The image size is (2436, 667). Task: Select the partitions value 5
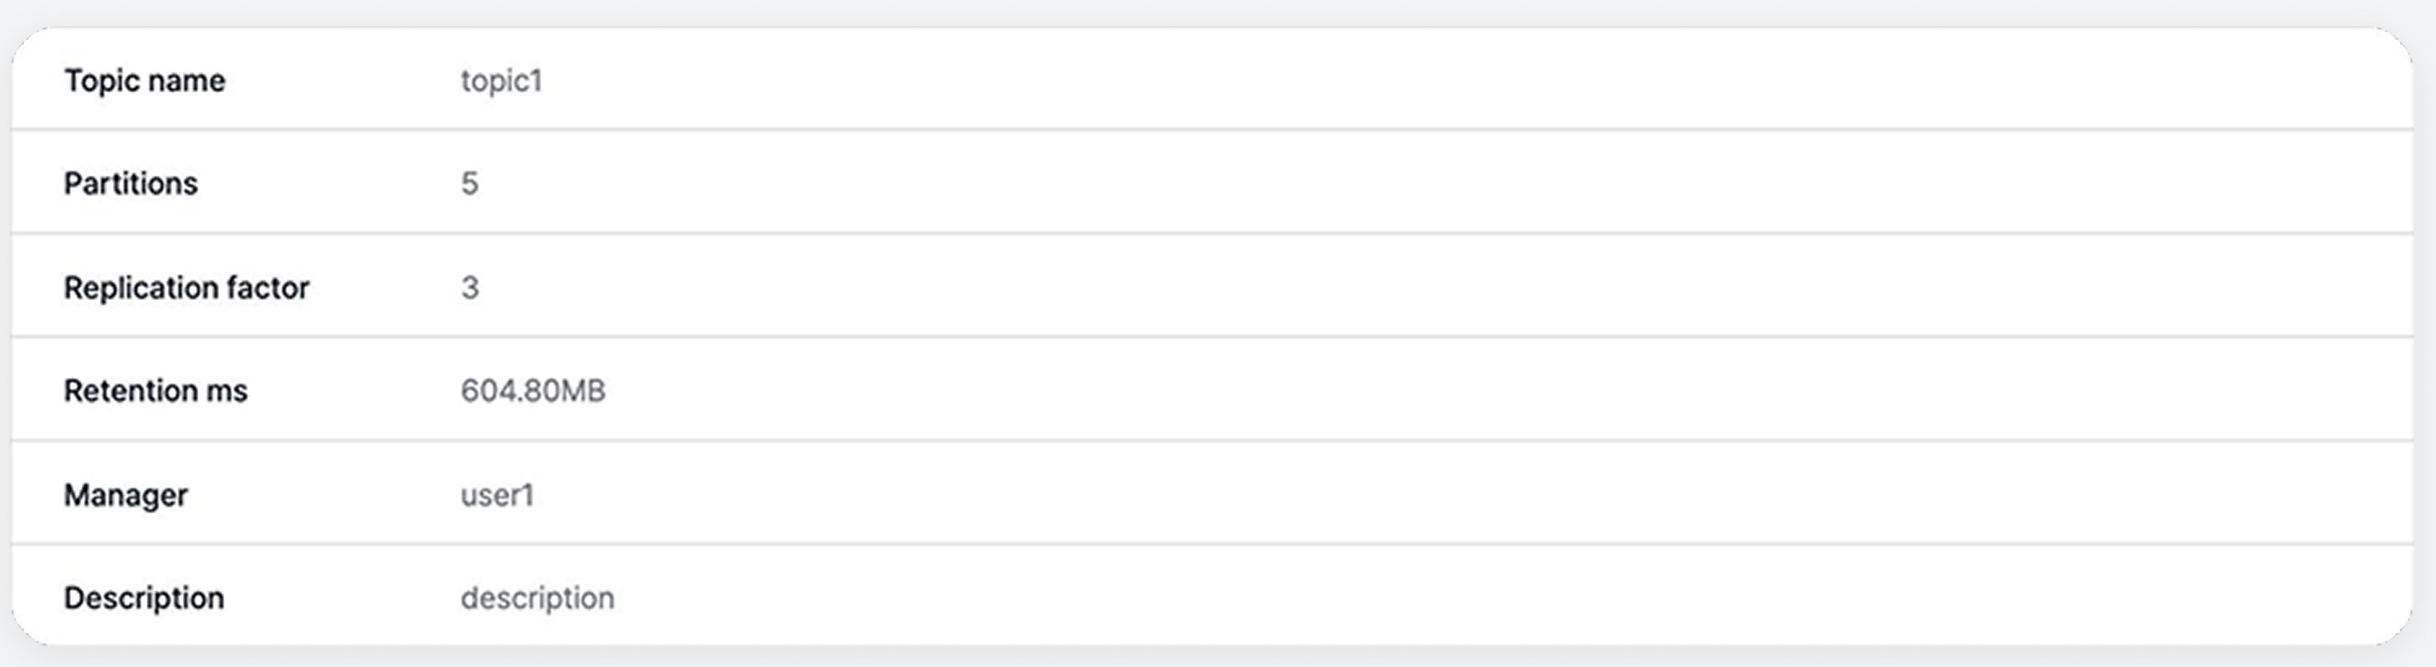pos(469,183)
